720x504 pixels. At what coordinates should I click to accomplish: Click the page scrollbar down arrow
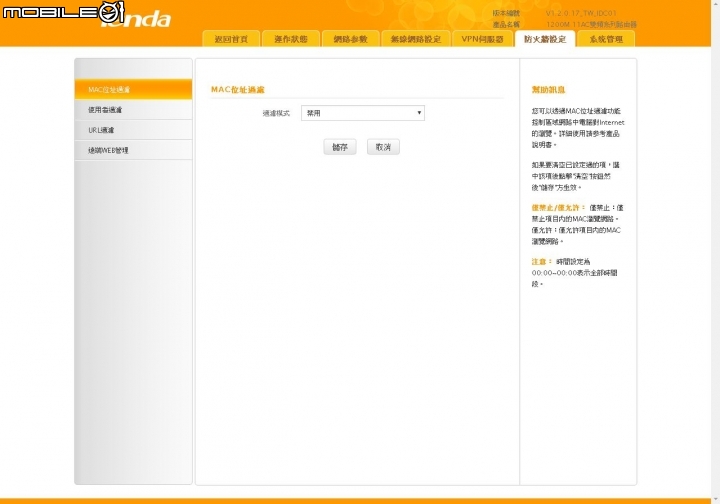coord(715,499)
